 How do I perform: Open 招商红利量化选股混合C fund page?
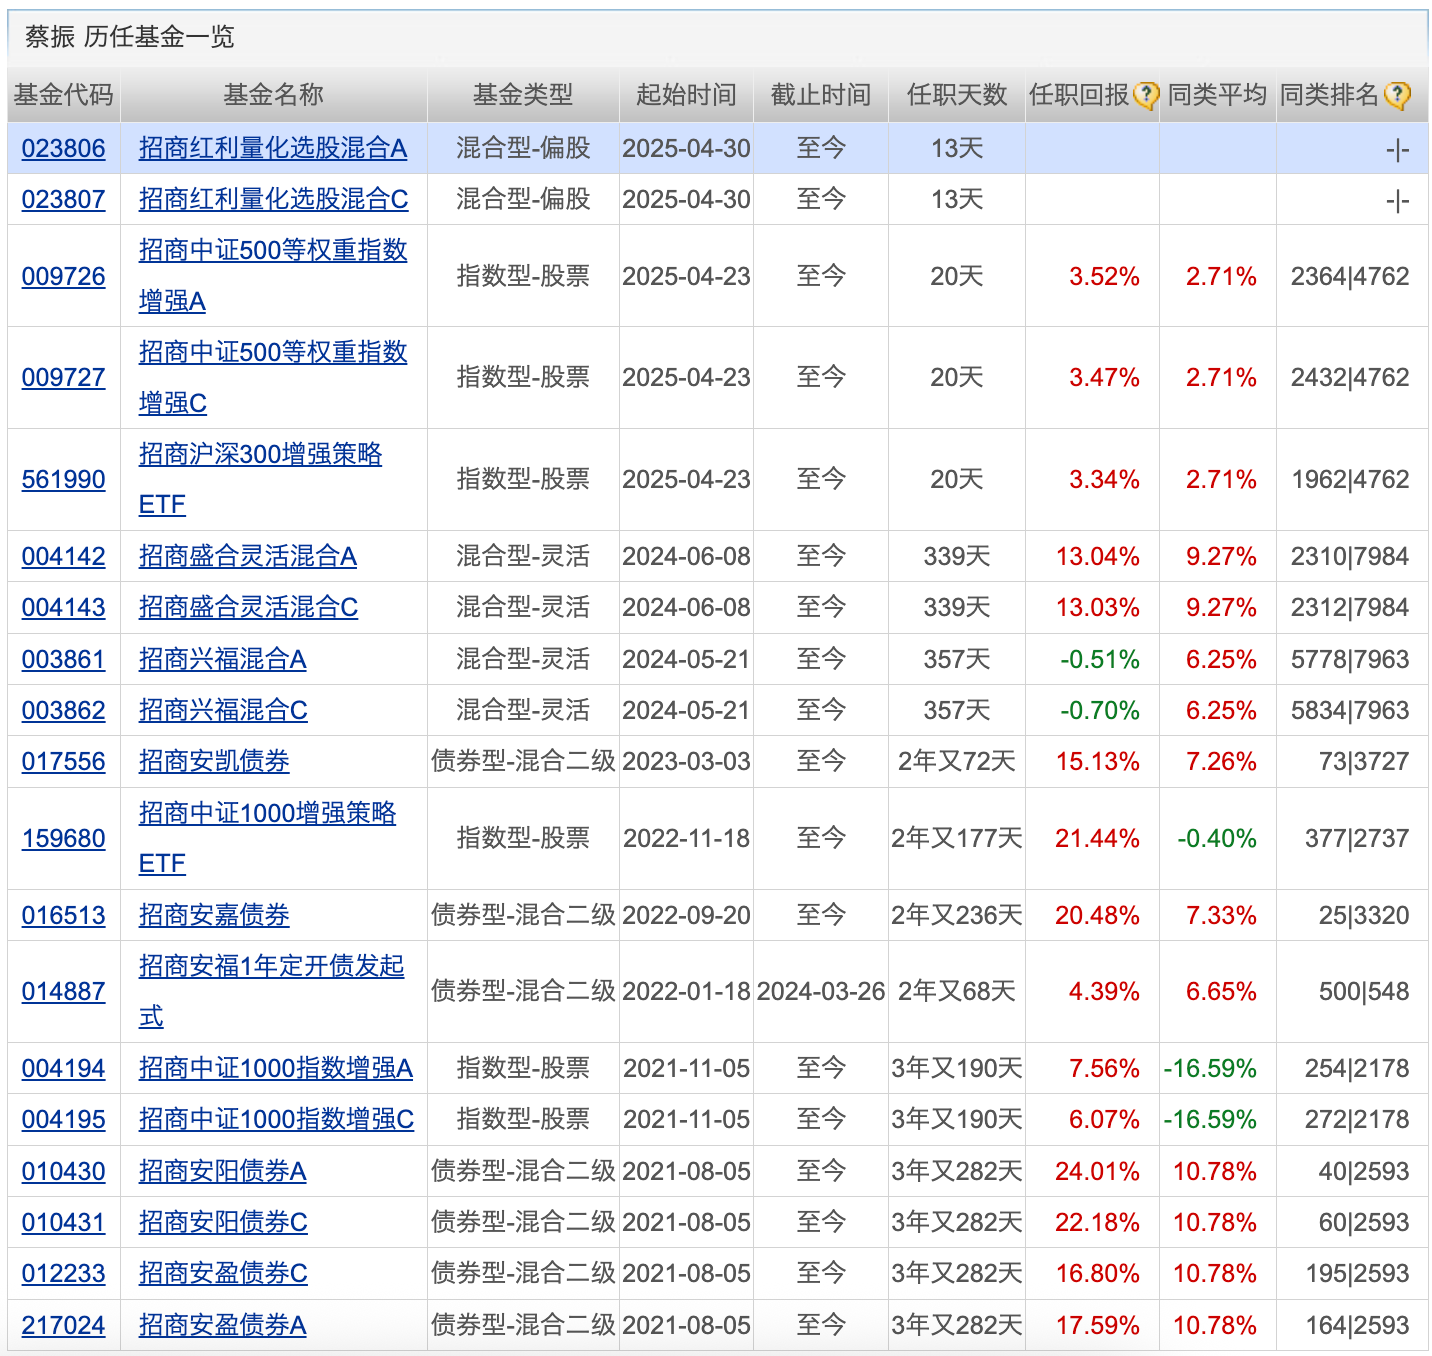point(273,200)
